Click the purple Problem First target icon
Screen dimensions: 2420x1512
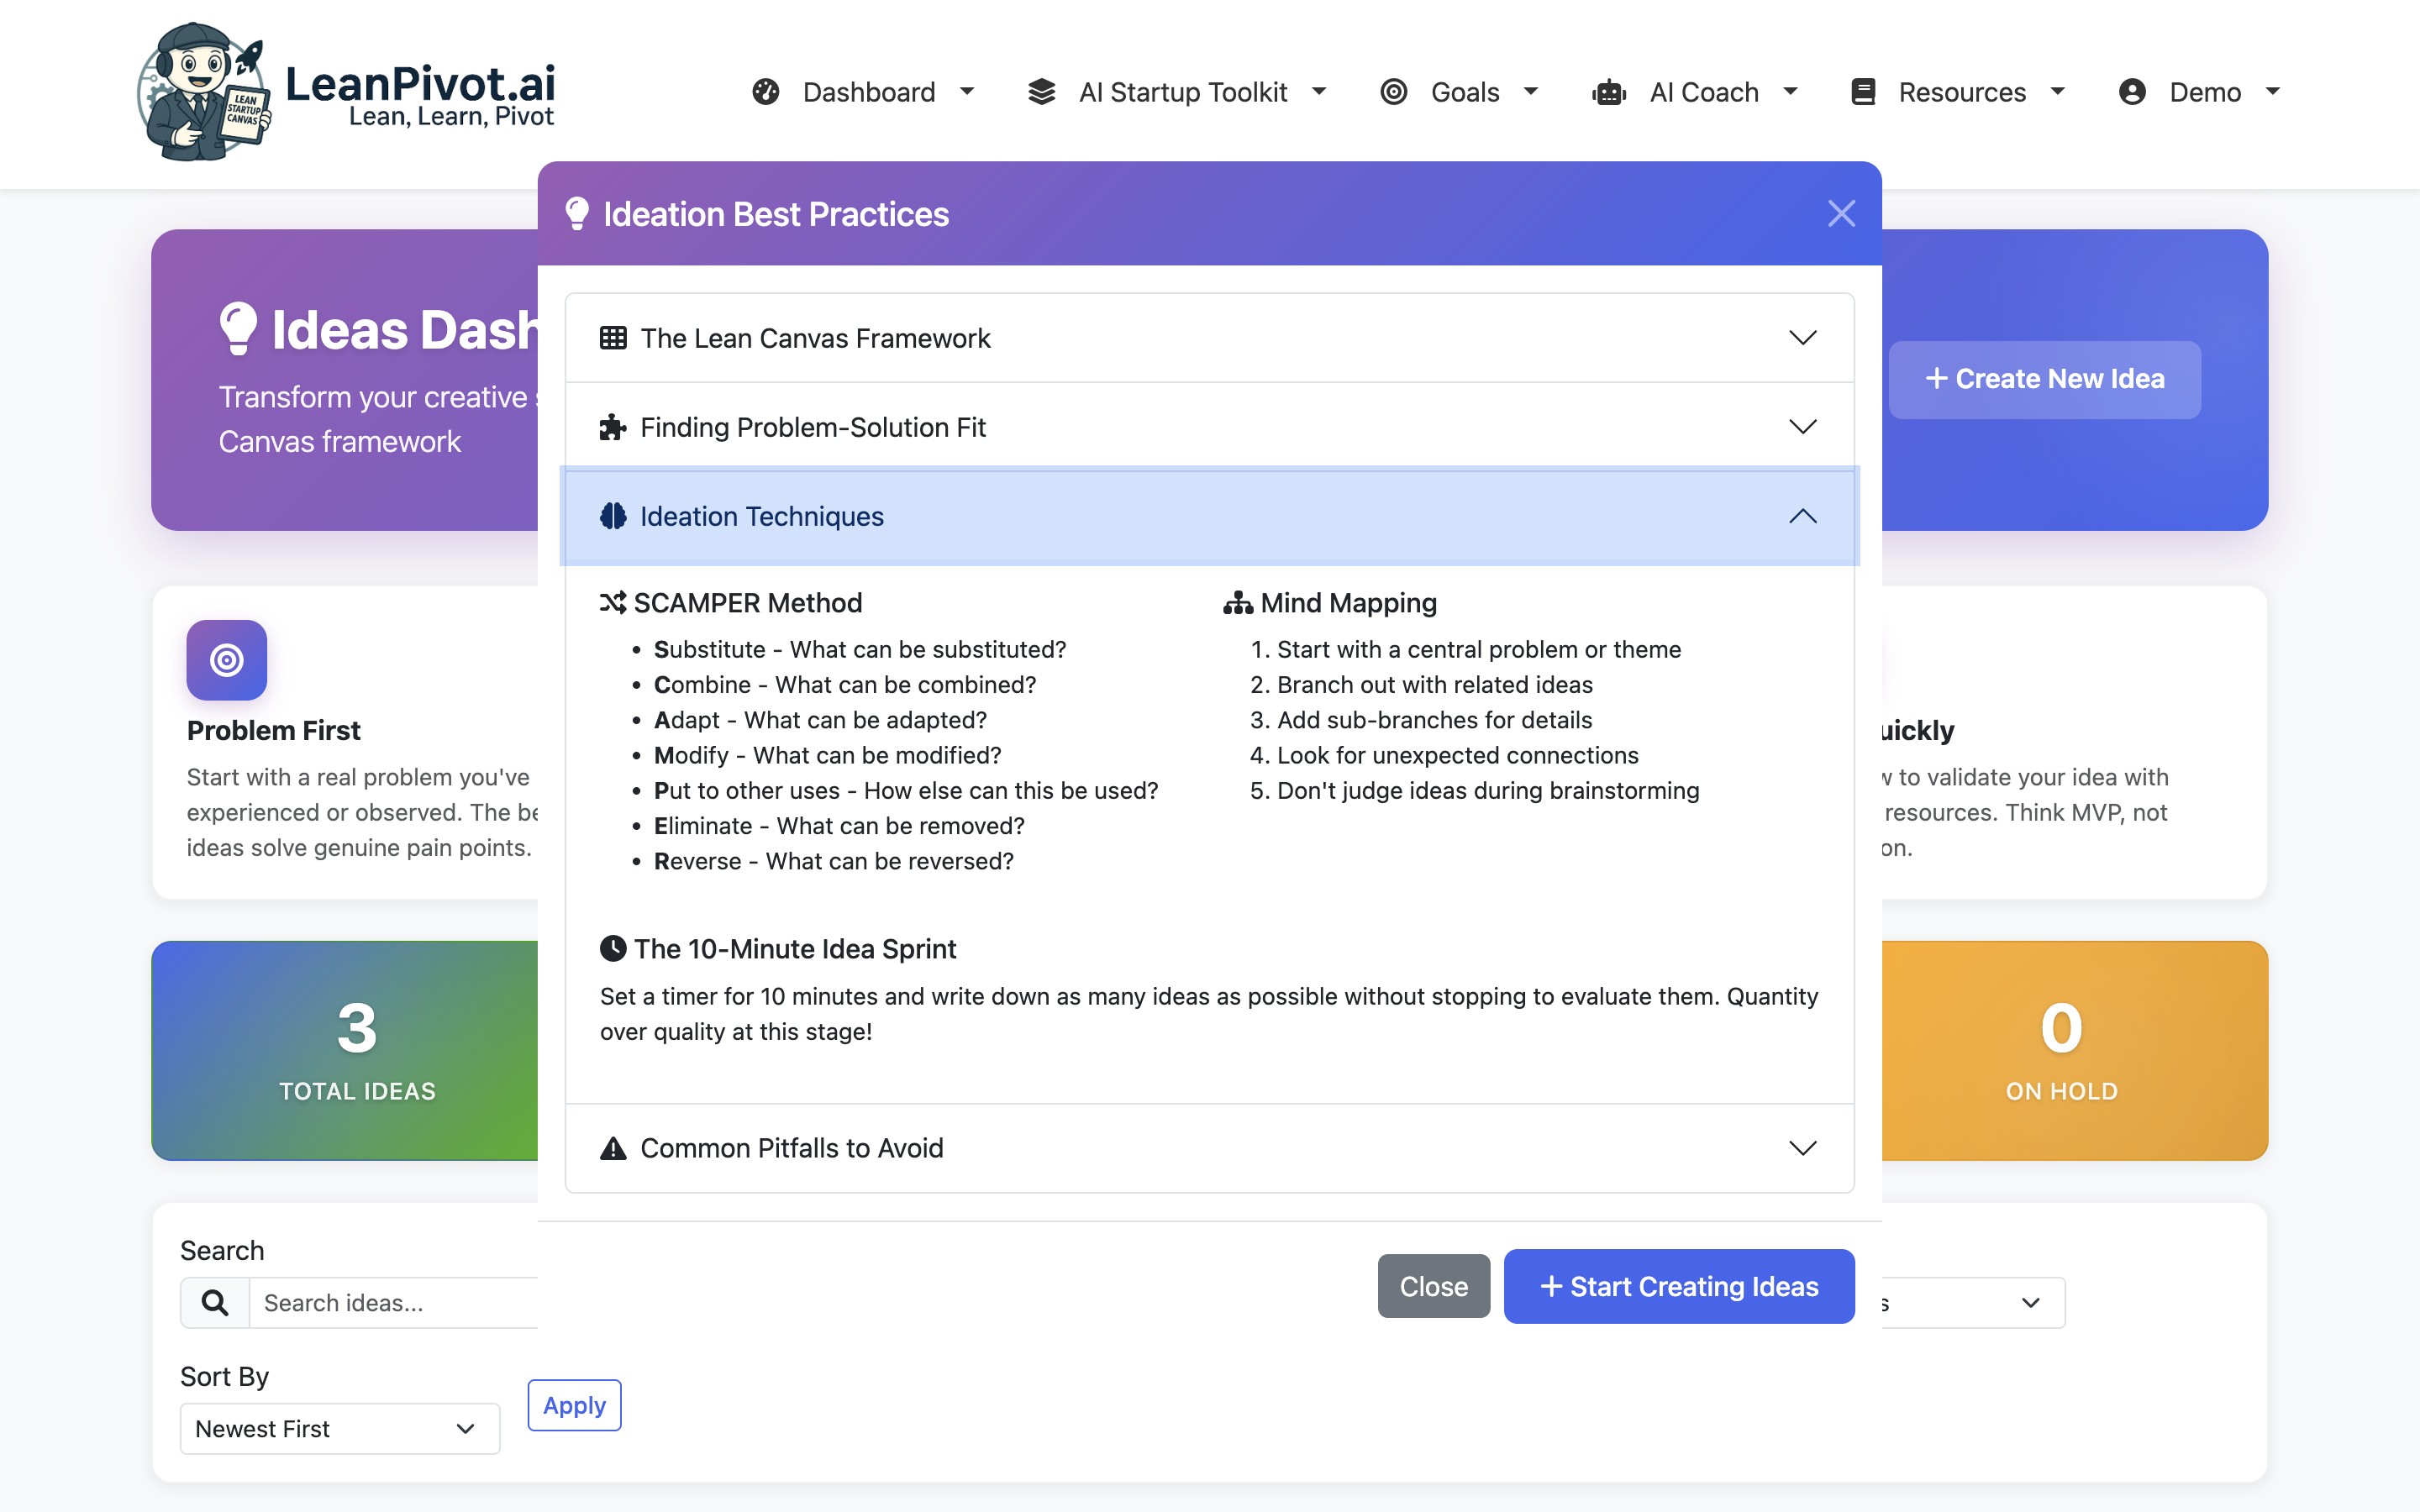pyautogui.click(x=227, y=660)
